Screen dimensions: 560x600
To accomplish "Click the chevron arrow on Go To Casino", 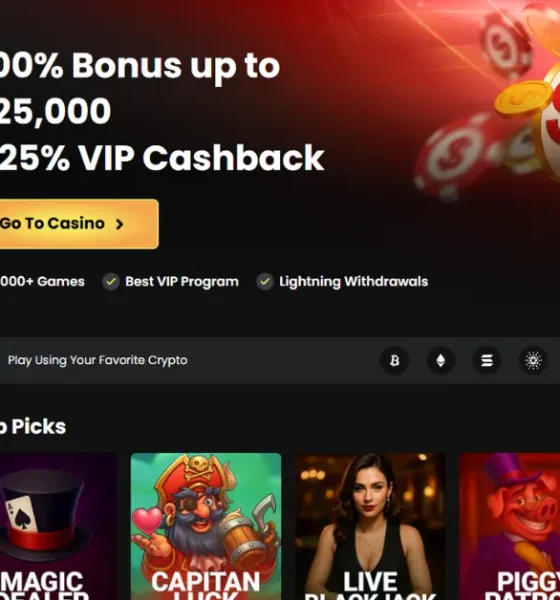I will point(120,224).
